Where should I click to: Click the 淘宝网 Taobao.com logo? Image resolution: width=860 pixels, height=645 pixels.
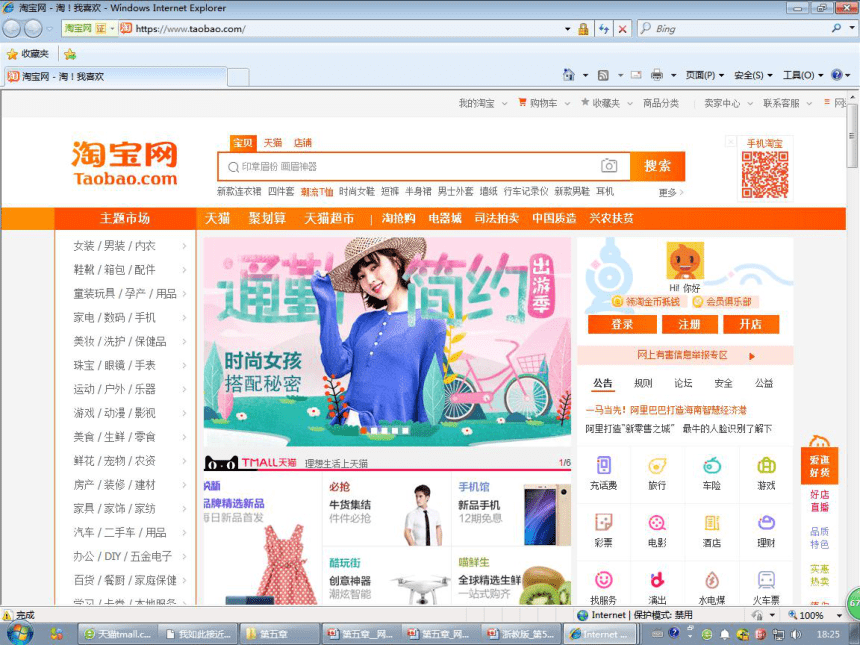(x=125, y=163)
